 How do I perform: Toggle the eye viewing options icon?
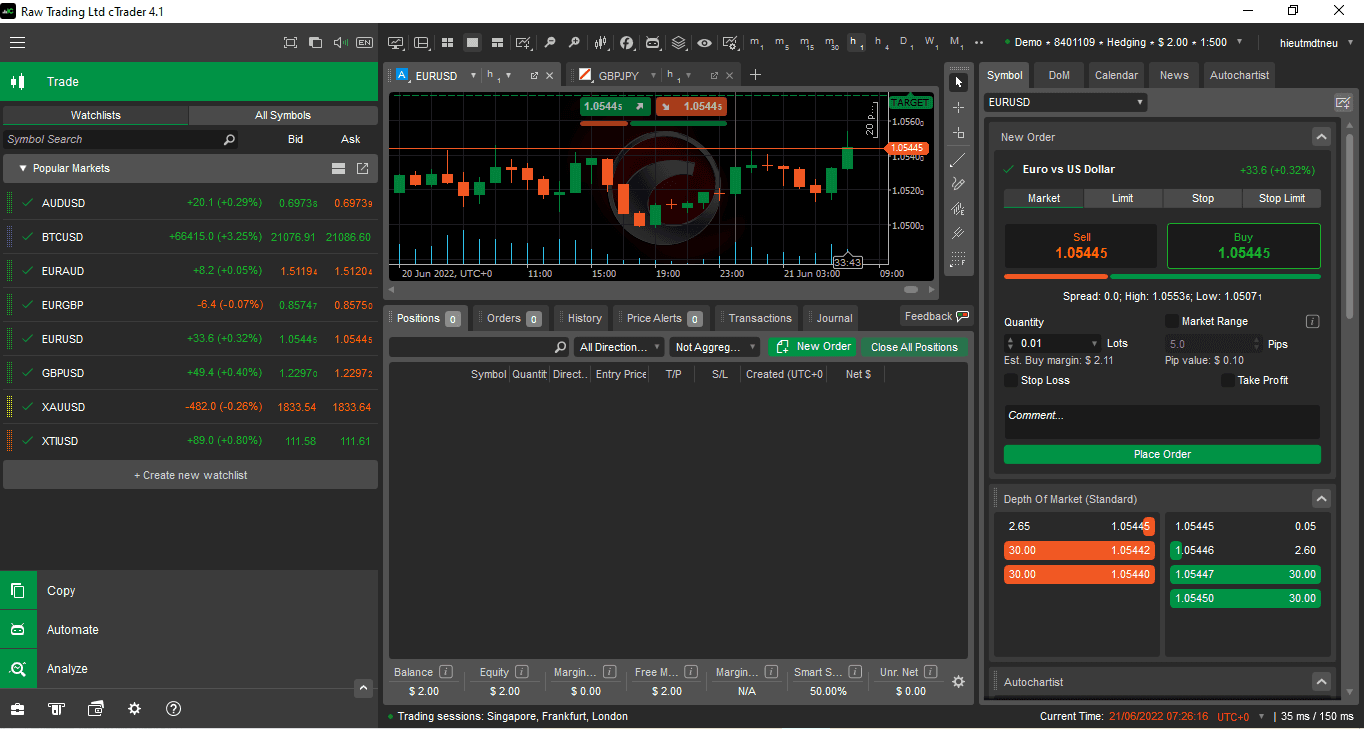tap(705, 42)
